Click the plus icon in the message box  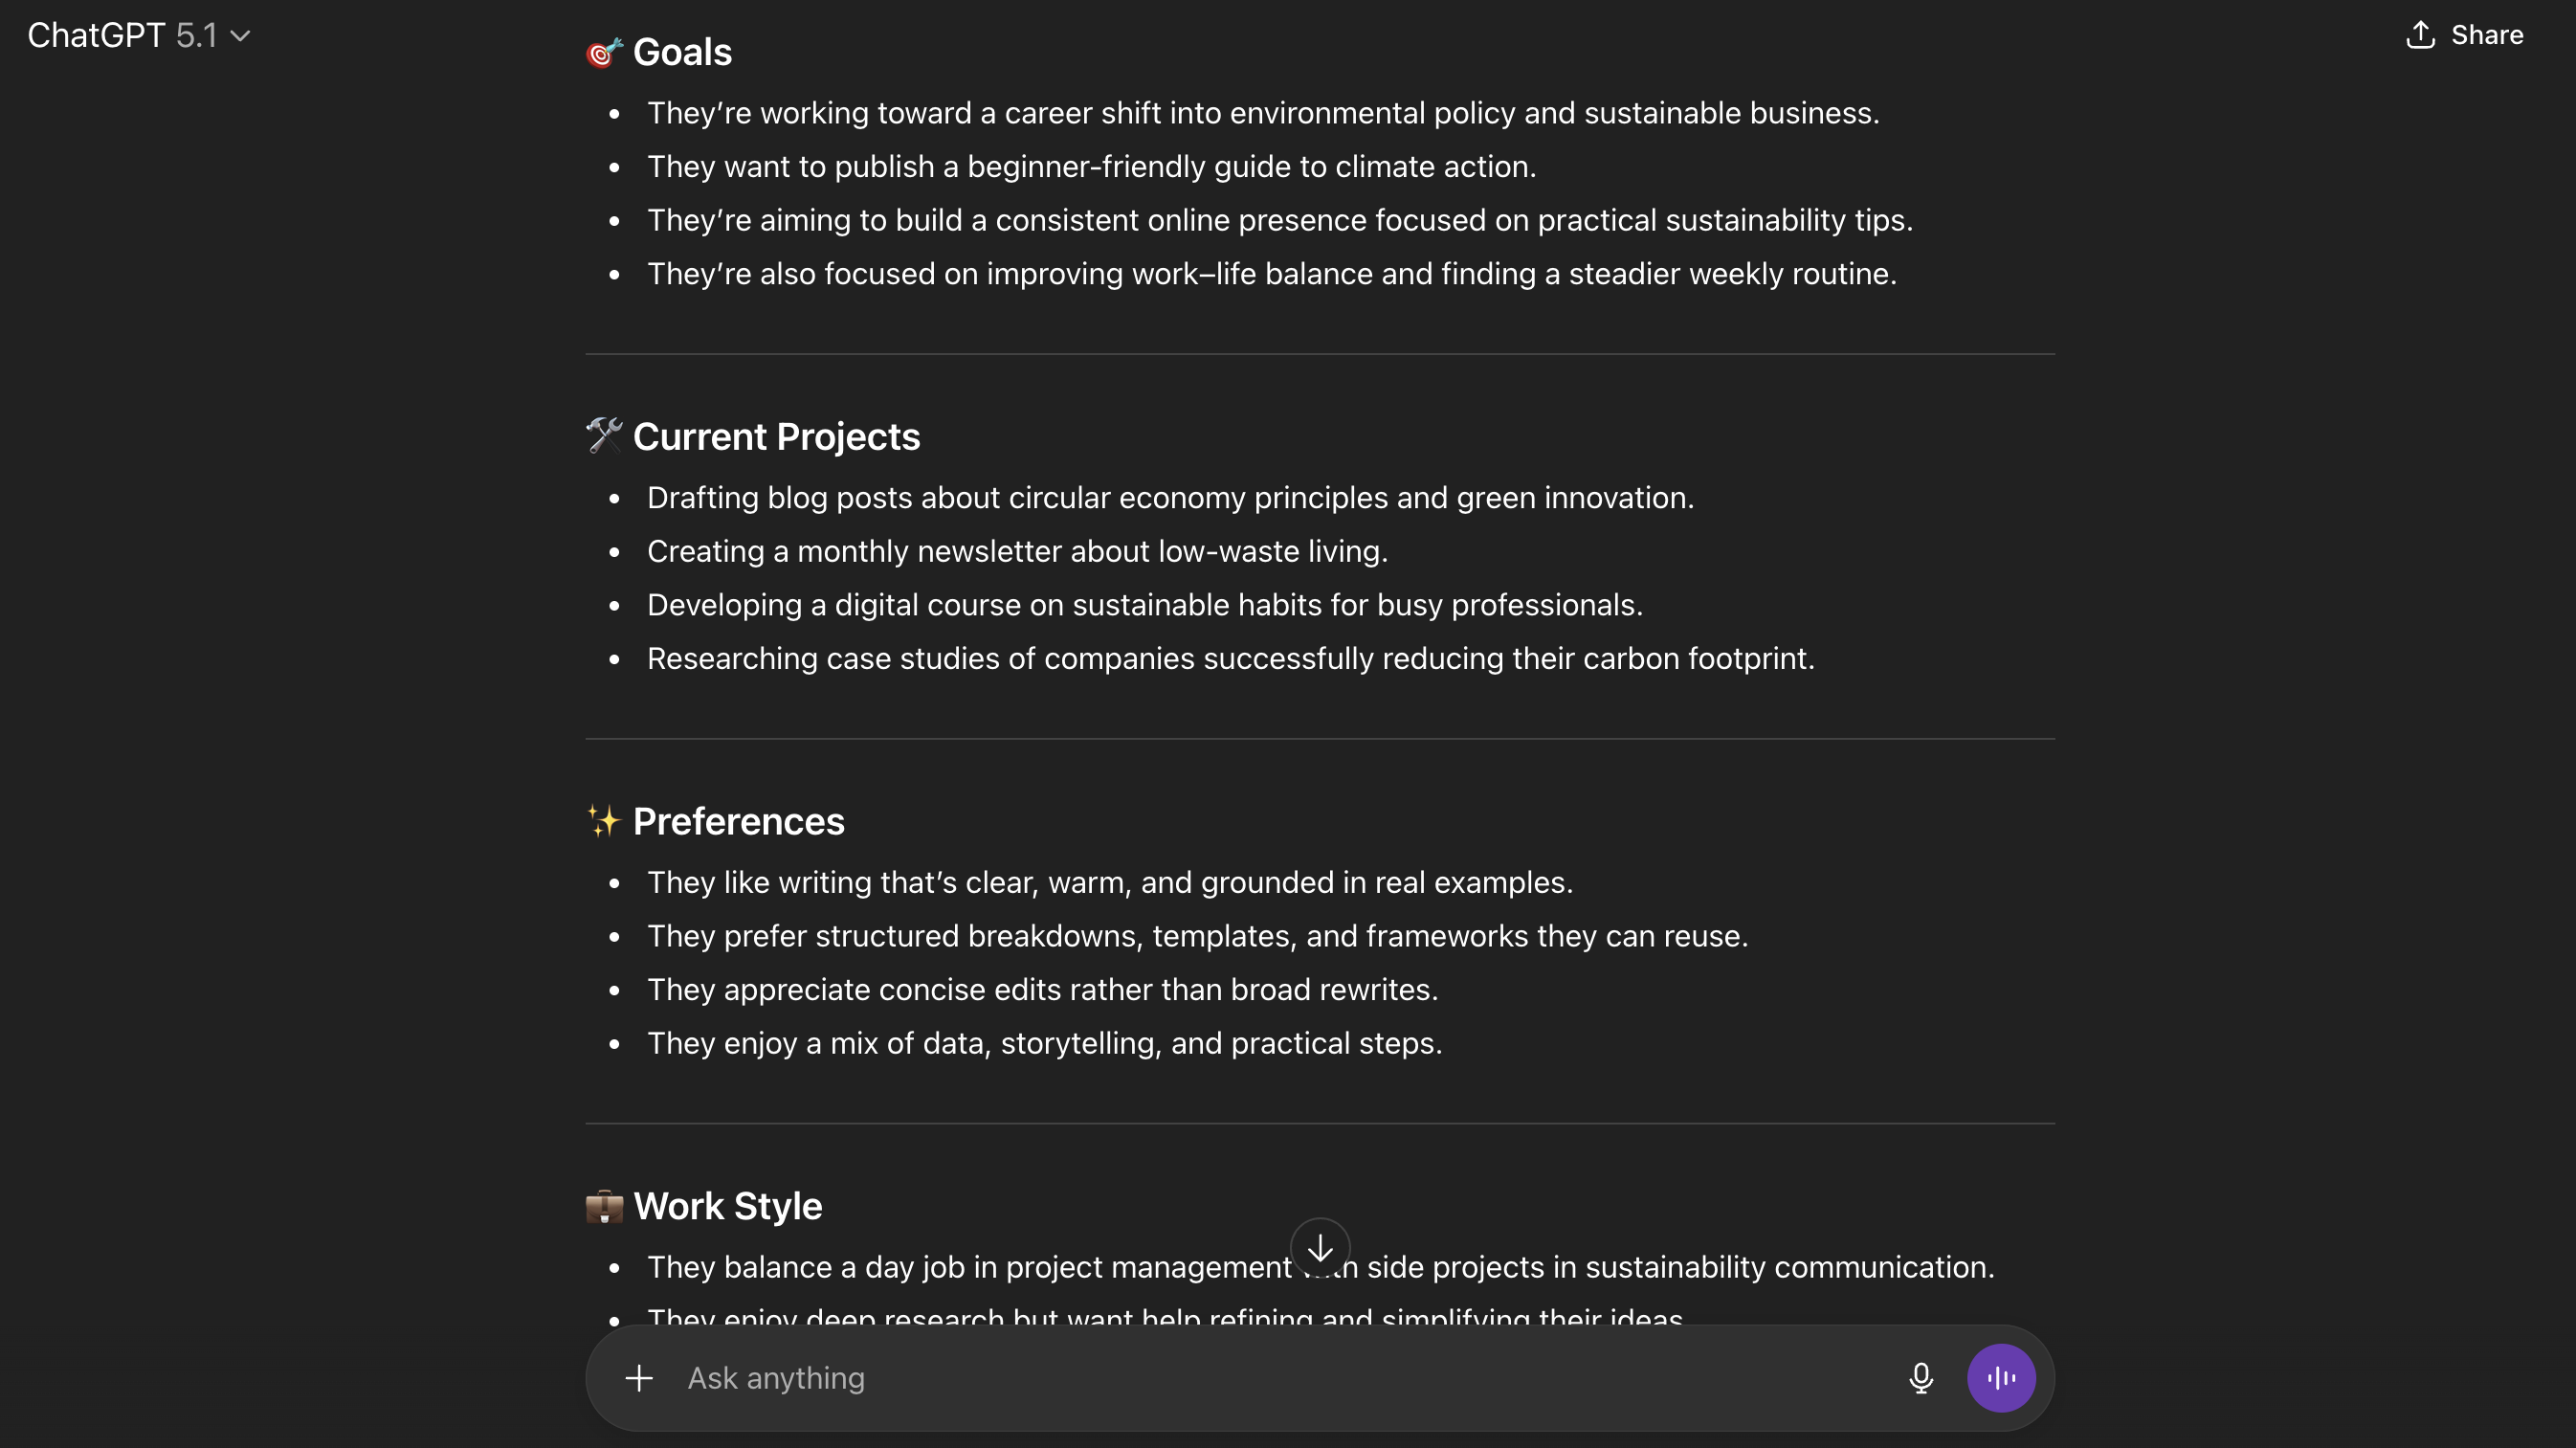[x=639, y=1378]
